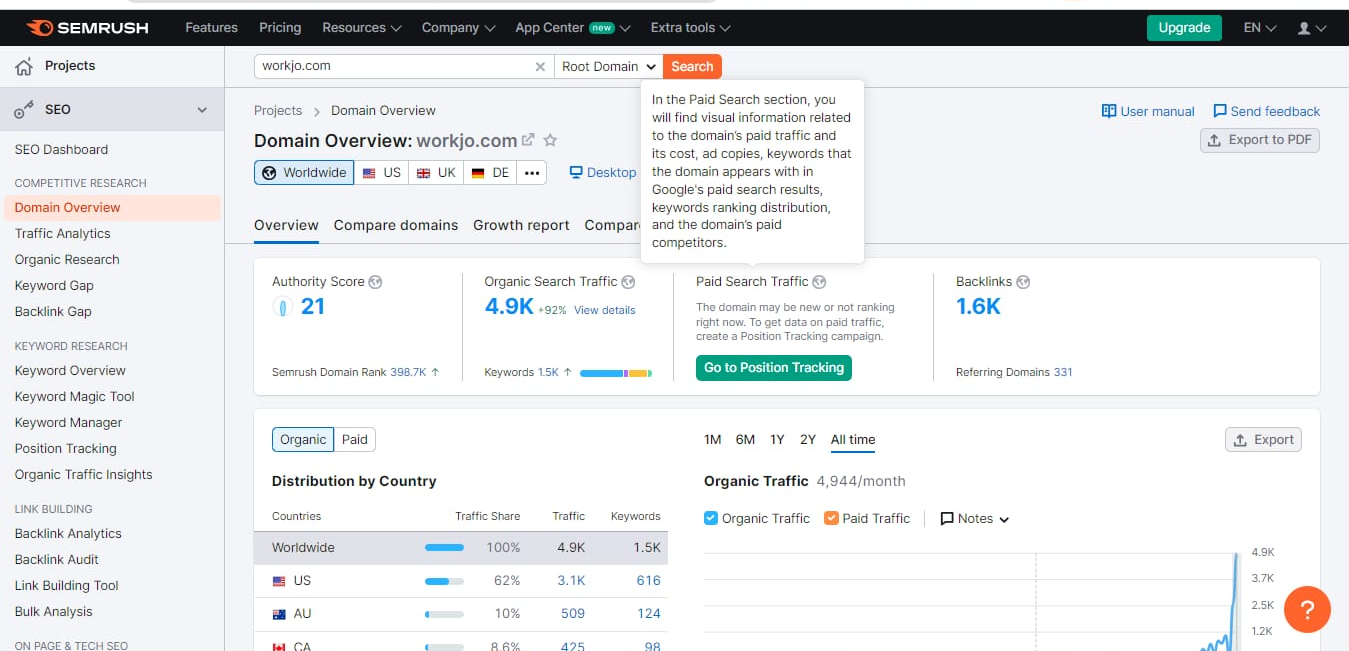Click the orange help question mark button
The image size is (1349, 651).
coord(1307,609)
